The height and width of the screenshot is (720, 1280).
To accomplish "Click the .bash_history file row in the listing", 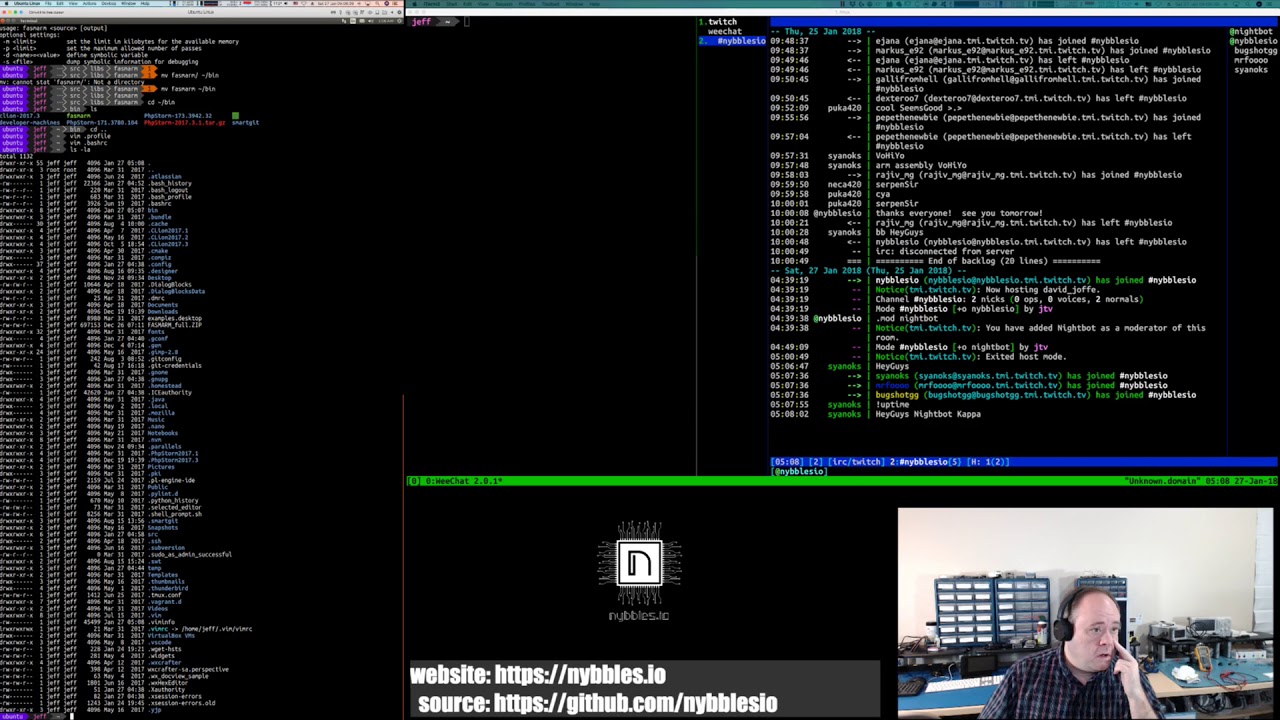I will (x=96, y=184).
